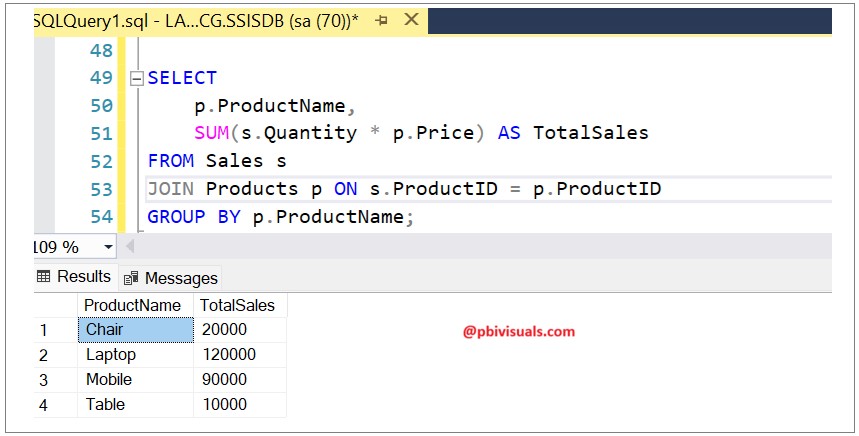Click the JOIN keyword on line 53
This screenshot has height=436, width=859.
[171, 189]
